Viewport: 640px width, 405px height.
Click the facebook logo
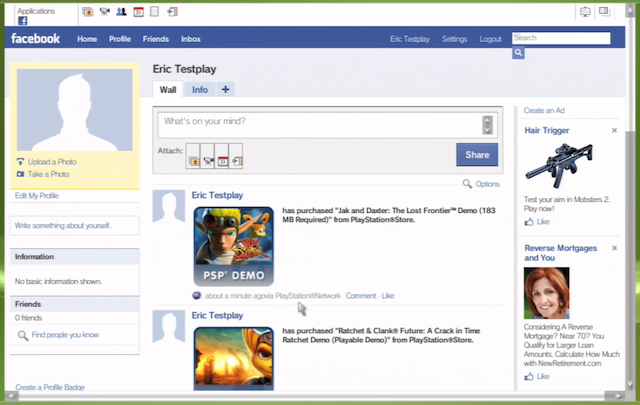click(x=36, y=38)
